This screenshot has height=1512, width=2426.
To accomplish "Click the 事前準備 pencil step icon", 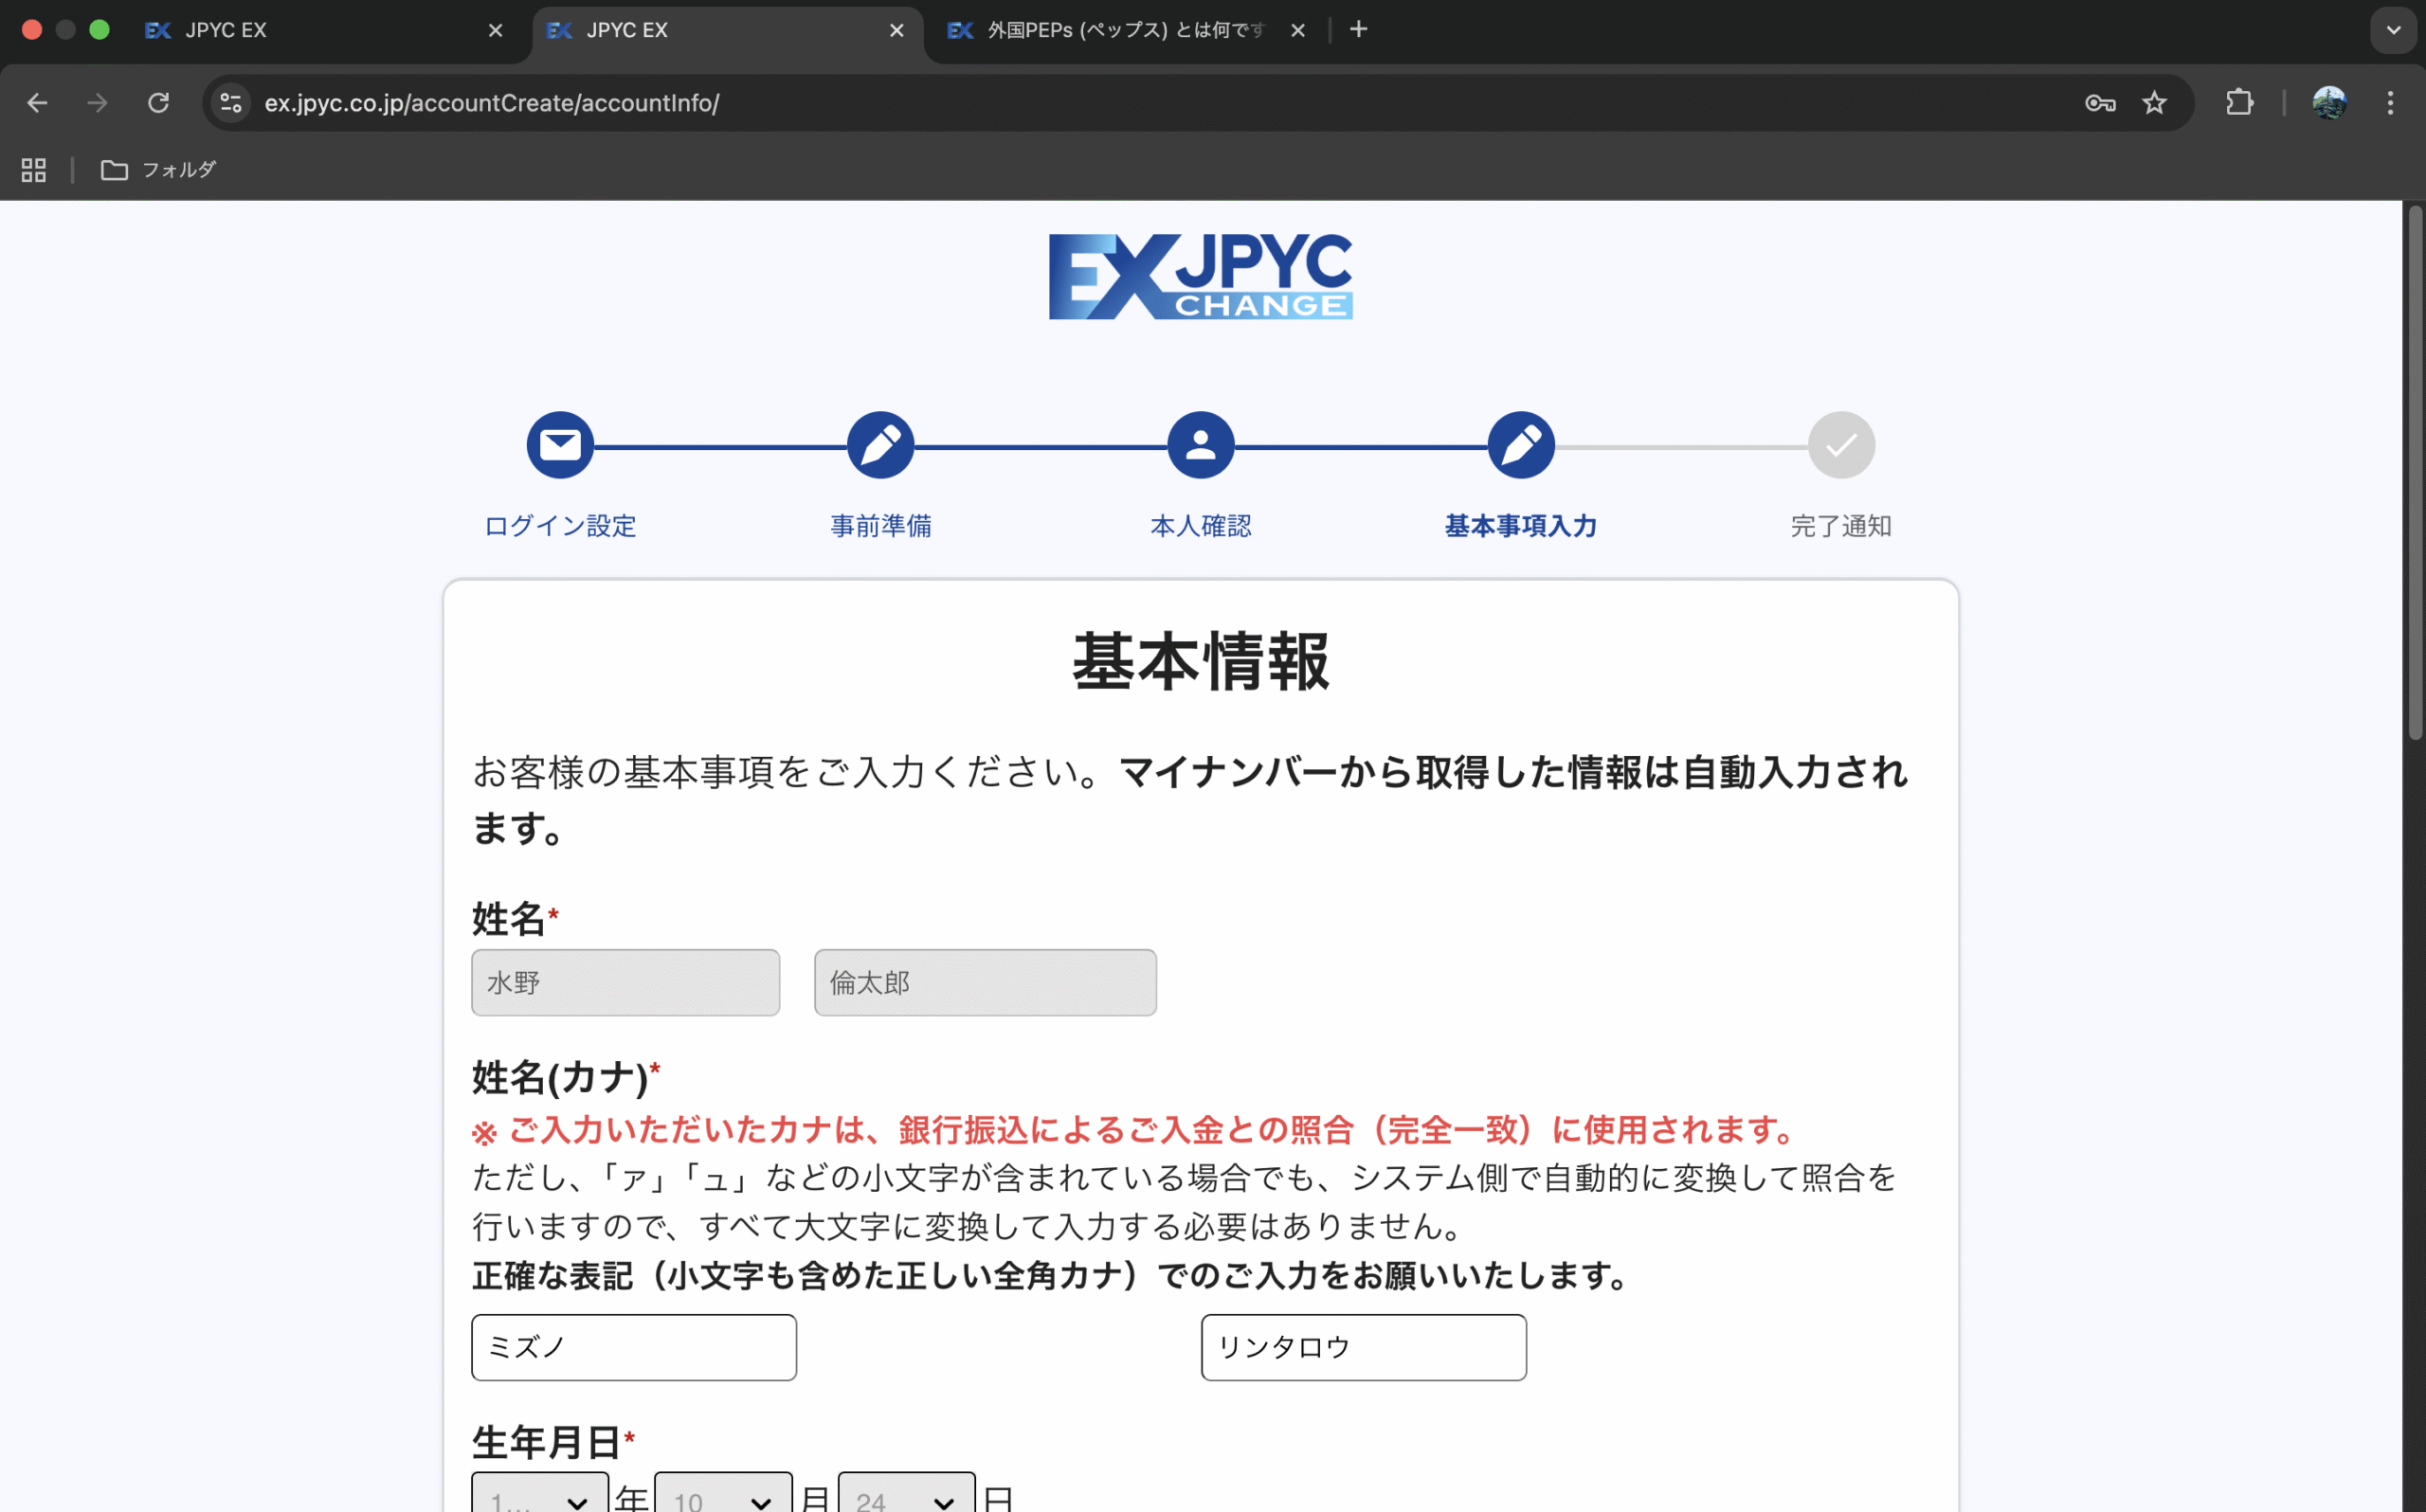I will [x=880, y=445].
